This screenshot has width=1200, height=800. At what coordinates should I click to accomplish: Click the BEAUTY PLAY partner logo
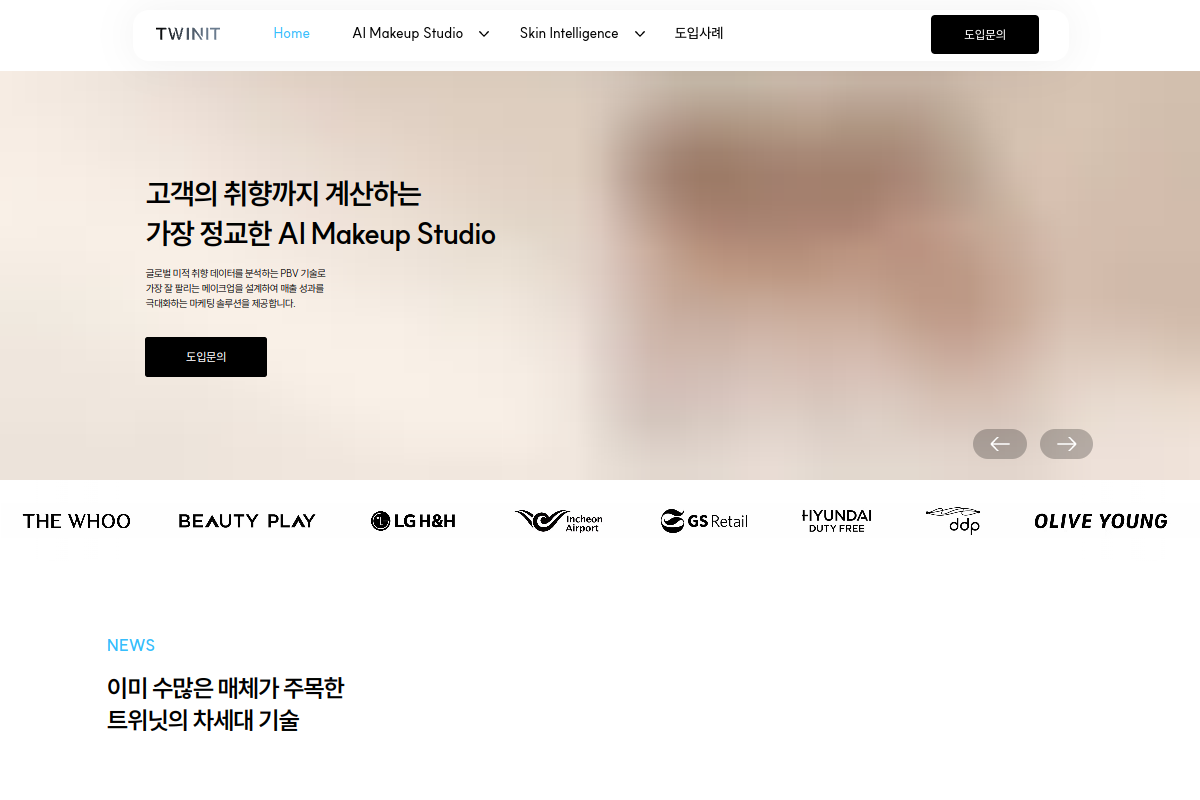(247, 521)
